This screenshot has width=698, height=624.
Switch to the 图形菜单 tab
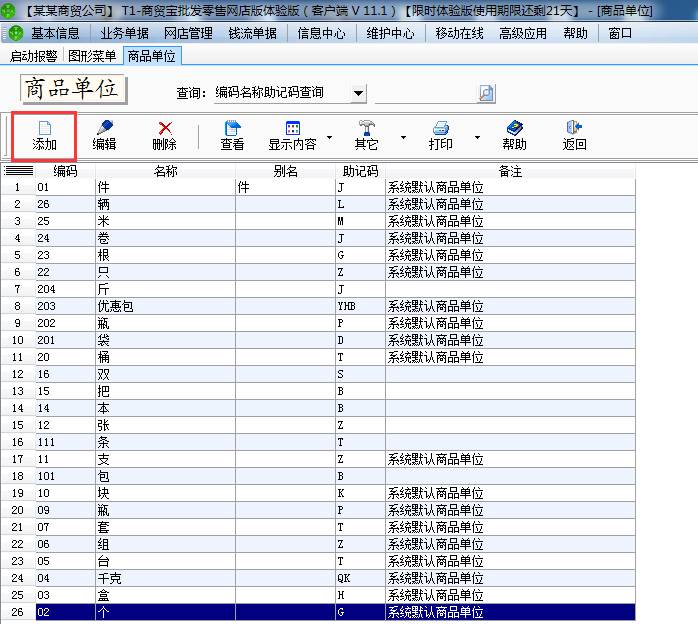pyautogui.click(x=92, y=56)
